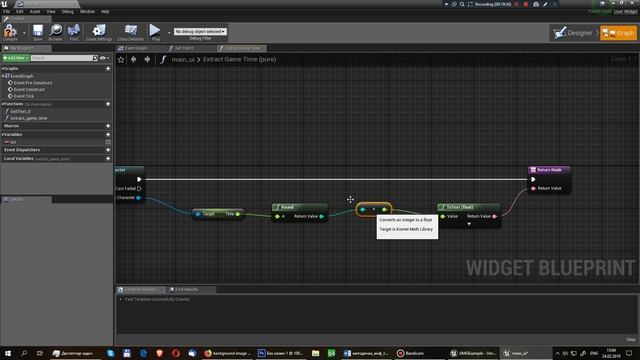Open Firefox from the taskbar
This screenshot has width=640, height=360.
(x=228, y=353)
